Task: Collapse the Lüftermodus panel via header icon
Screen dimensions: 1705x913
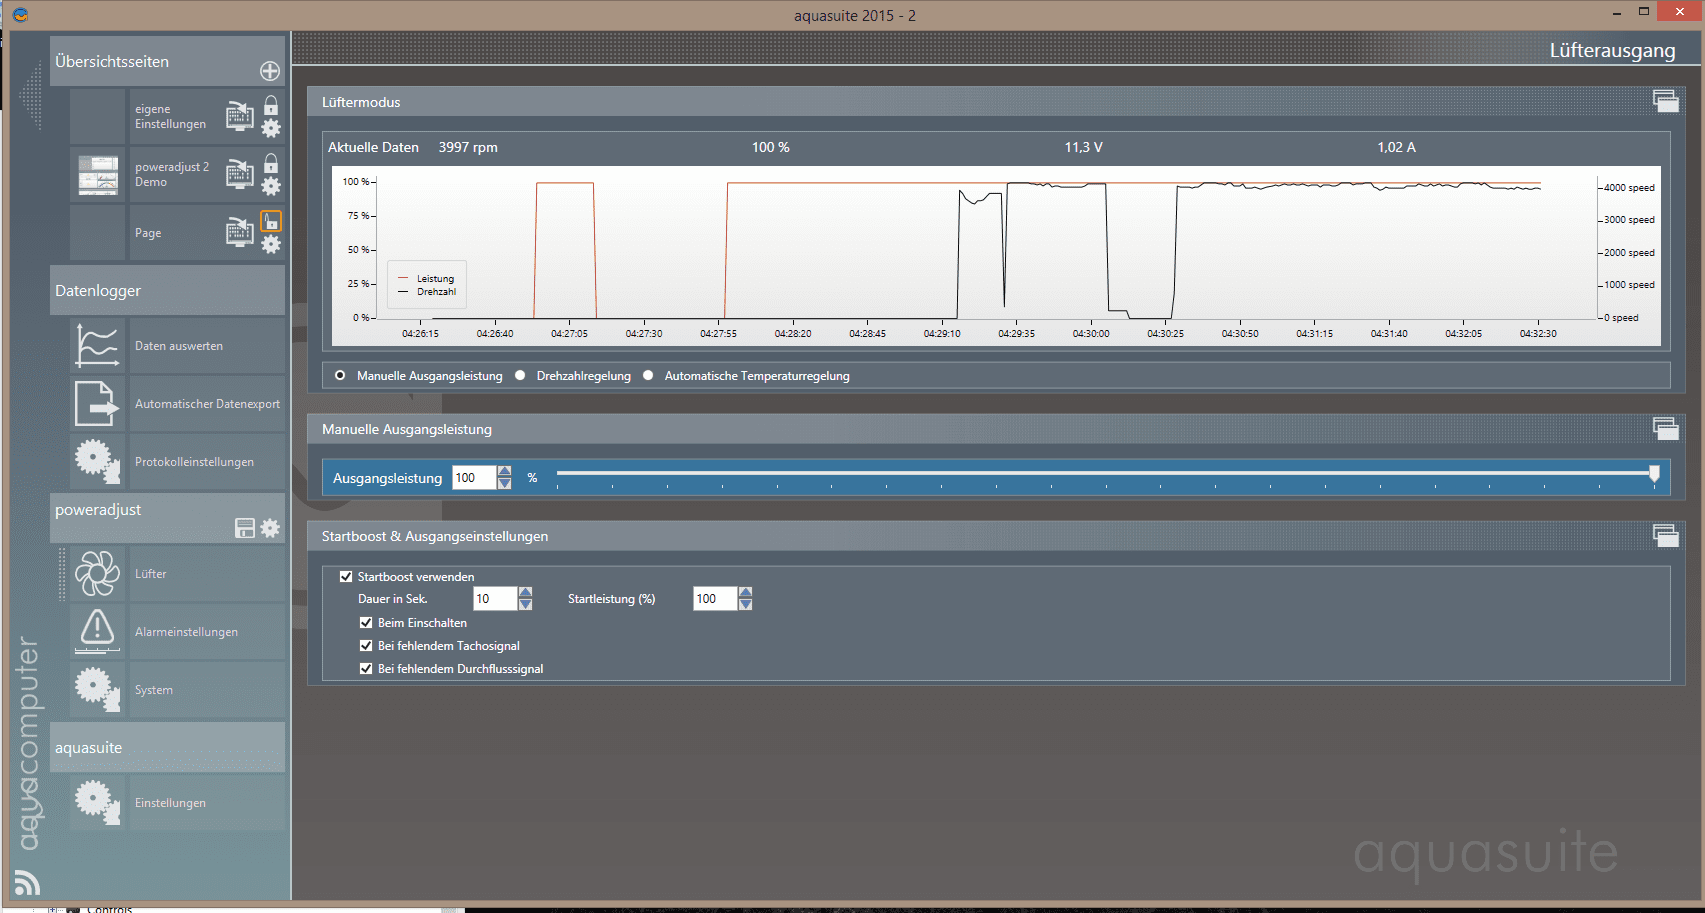Action: tap(1666, 101)
